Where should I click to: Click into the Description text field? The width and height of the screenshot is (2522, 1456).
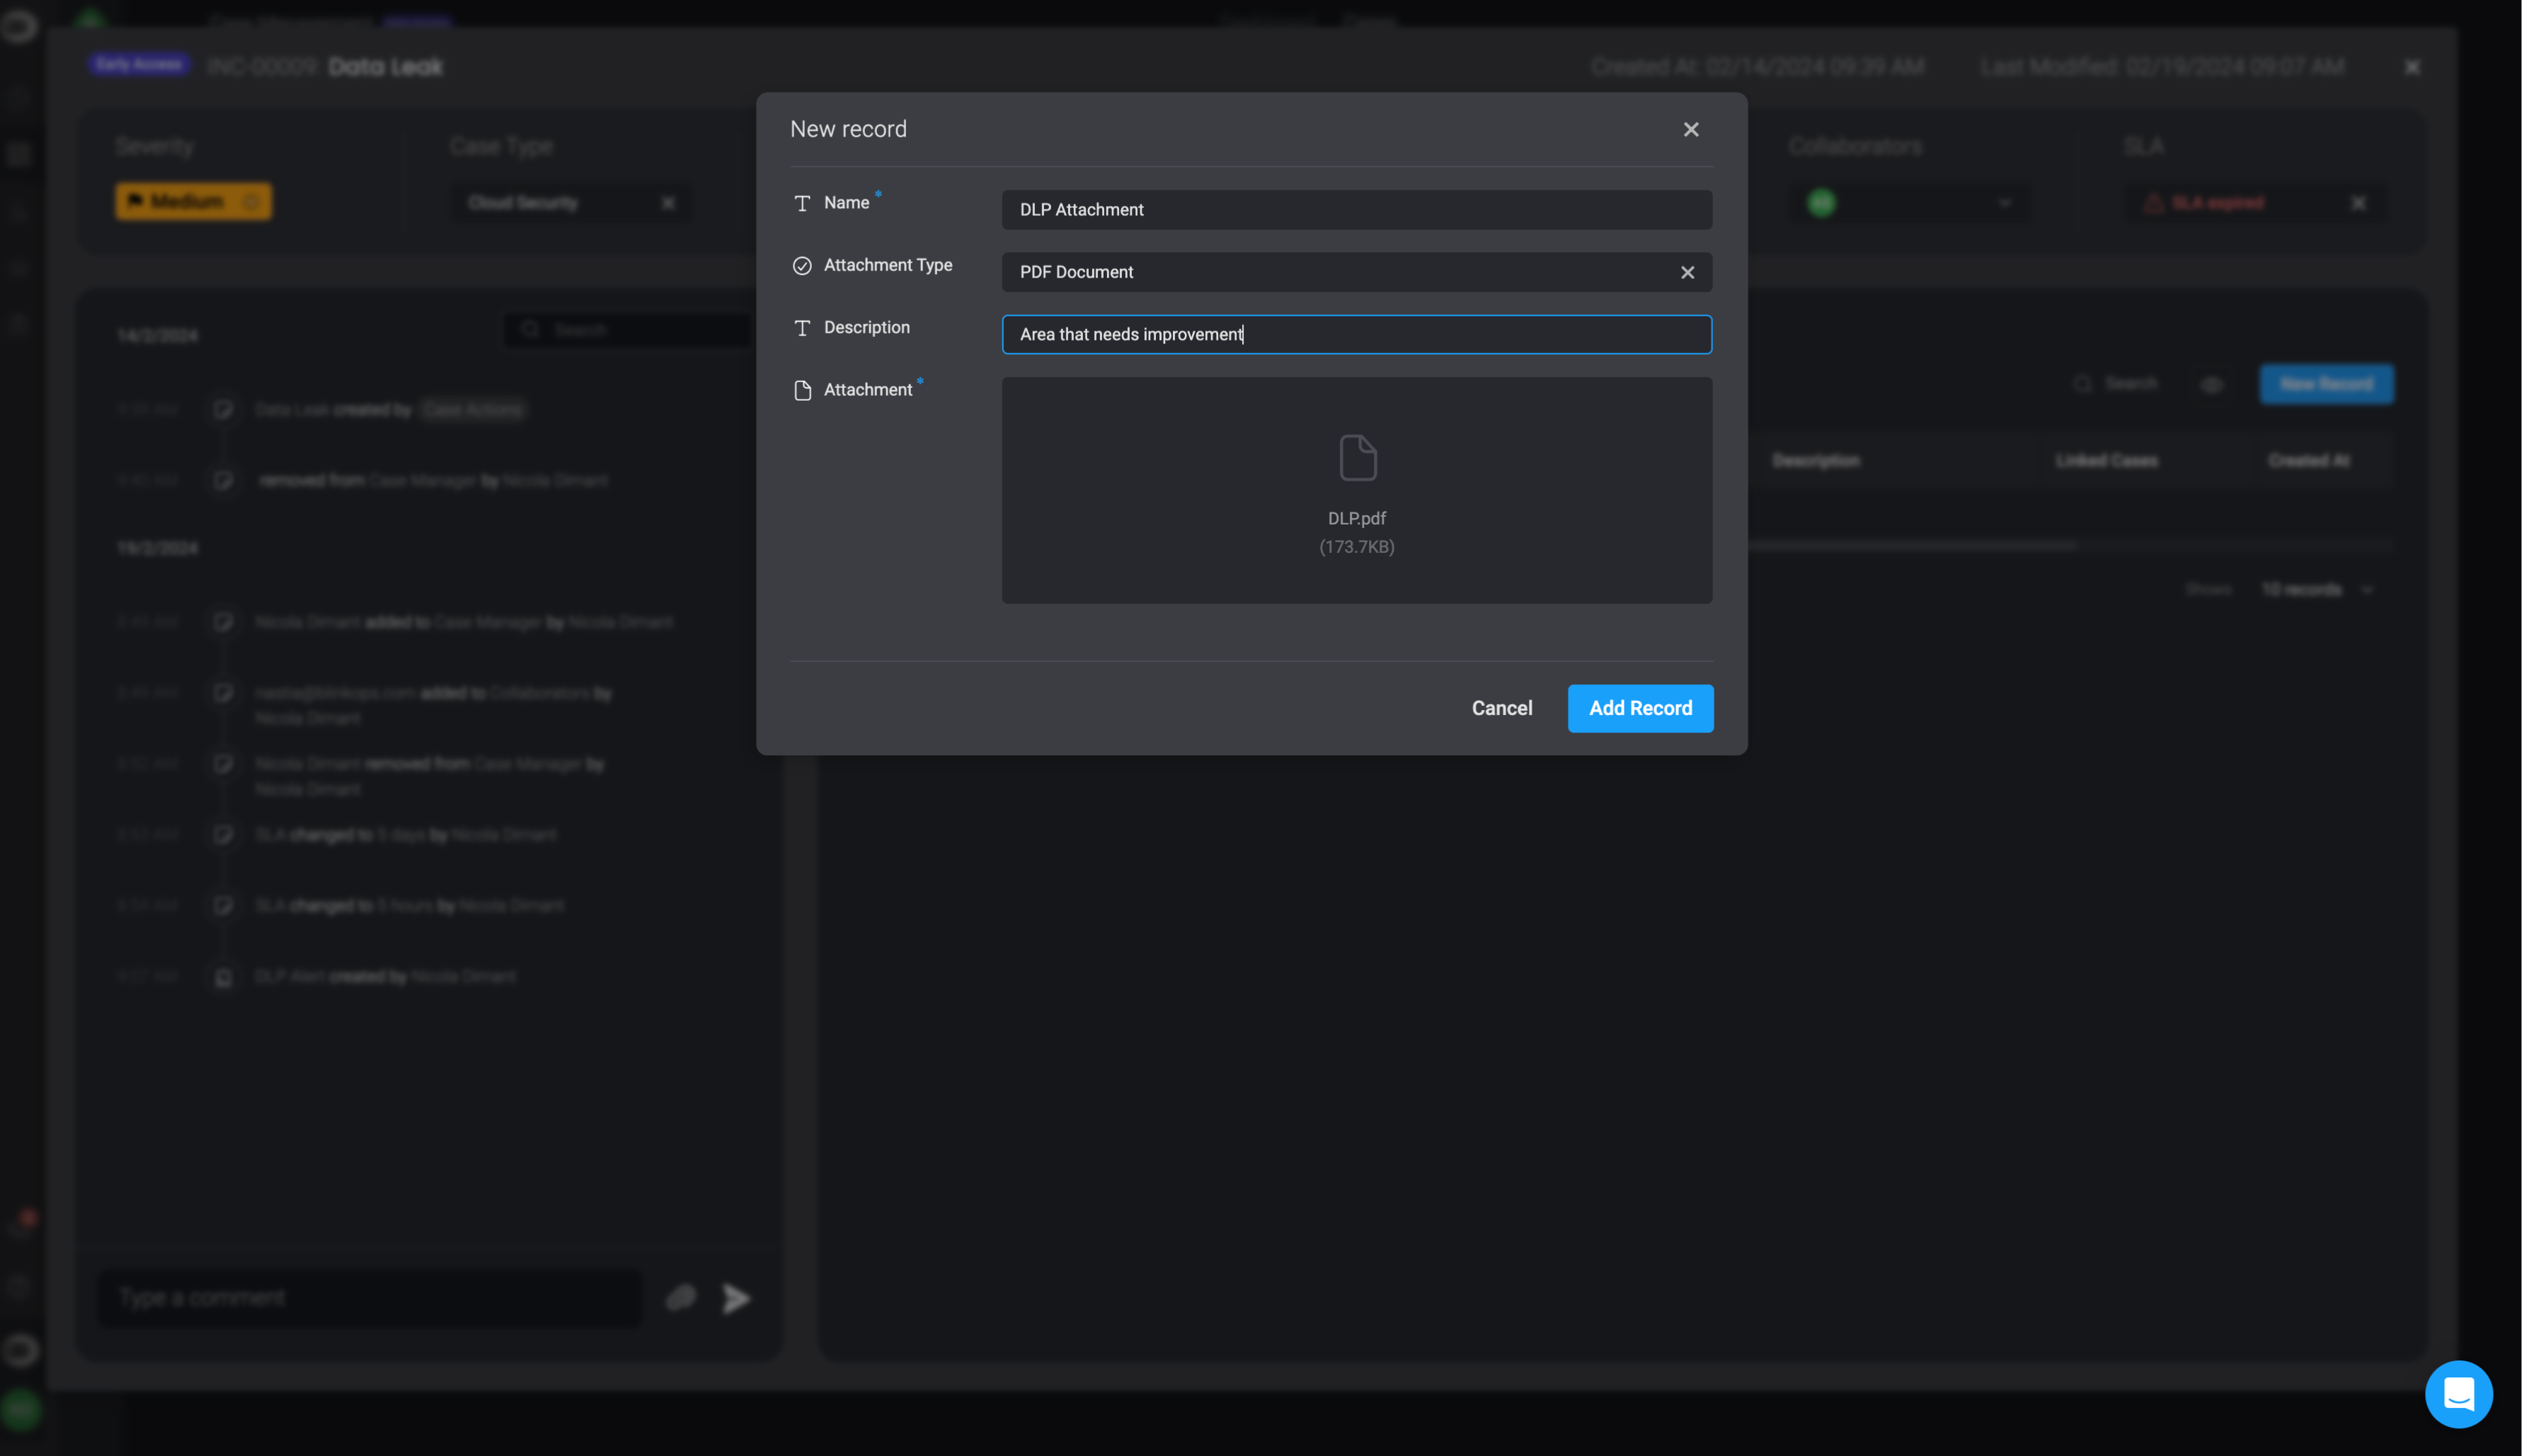[x=1356, y=335]
